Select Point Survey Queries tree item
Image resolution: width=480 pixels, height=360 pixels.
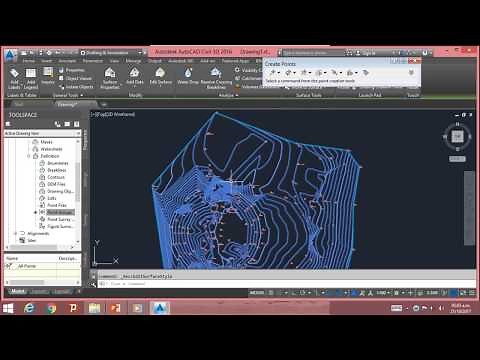pyautogui.click(x=56, y=219)
